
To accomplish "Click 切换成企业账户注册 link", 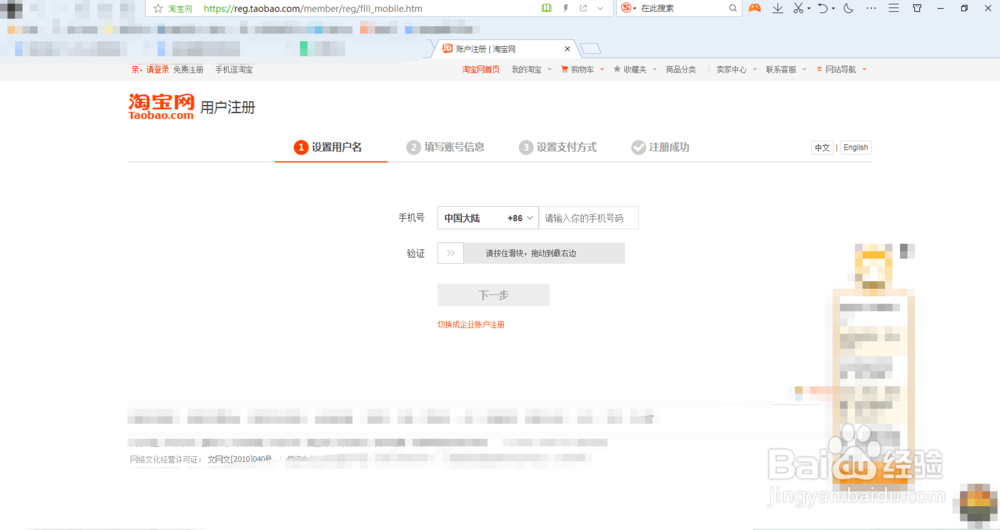I will point(471,325).
